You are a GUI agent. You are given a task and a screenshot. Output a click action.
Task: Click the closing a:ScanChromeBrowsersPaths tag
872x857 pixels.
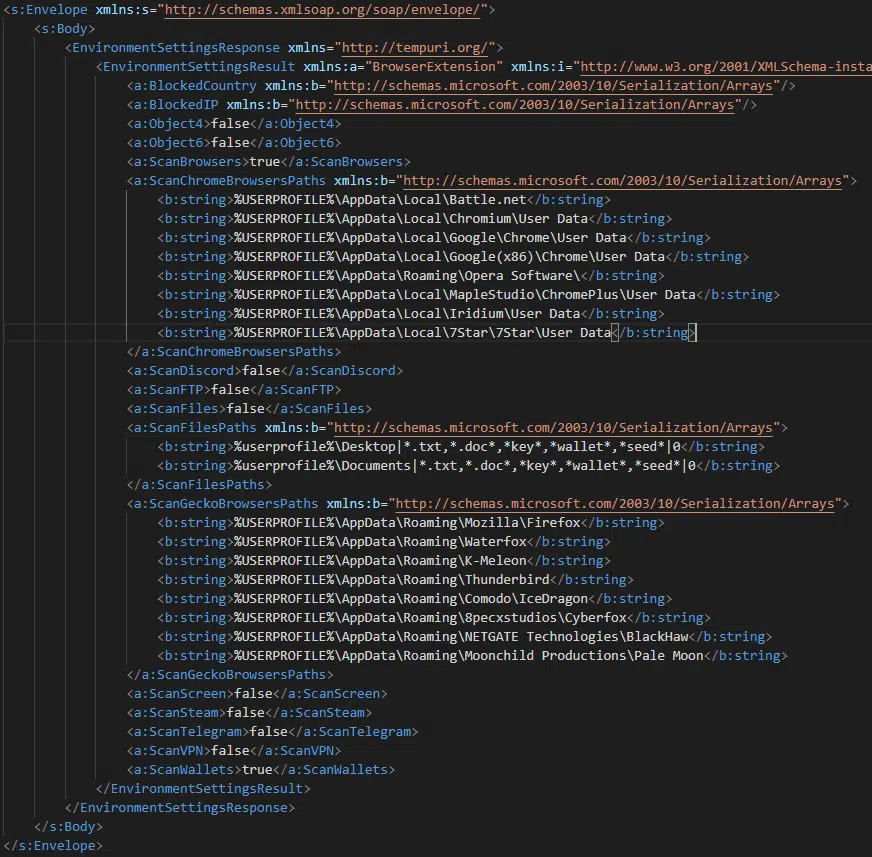coord(234,352)
